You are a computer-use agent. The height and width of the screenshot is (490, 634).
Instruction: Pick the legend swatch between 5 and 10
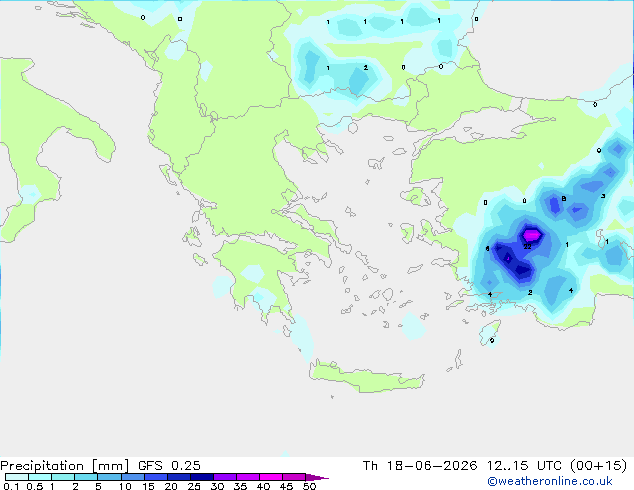pos(109,477)
